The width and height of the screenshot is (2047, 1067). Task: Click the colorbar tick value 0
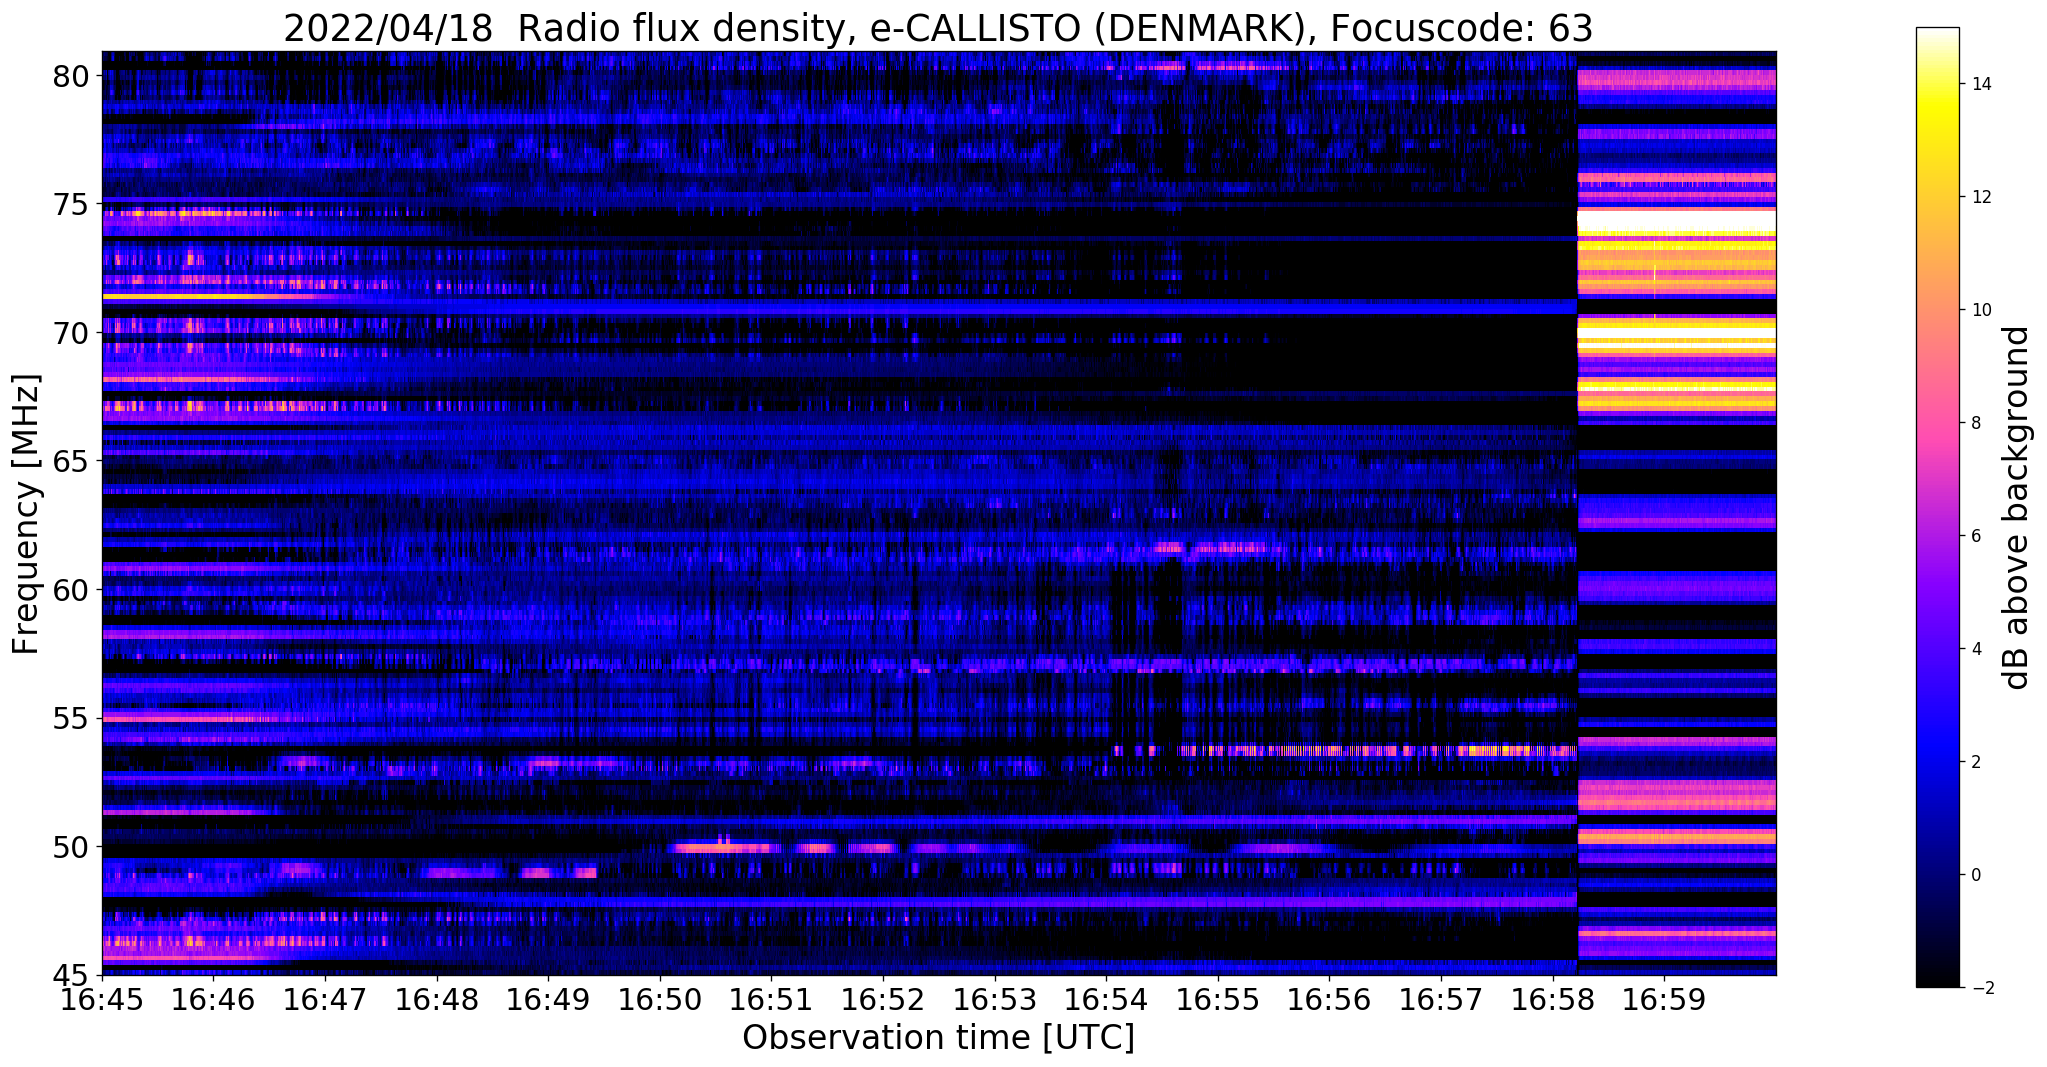(1975, 875)
